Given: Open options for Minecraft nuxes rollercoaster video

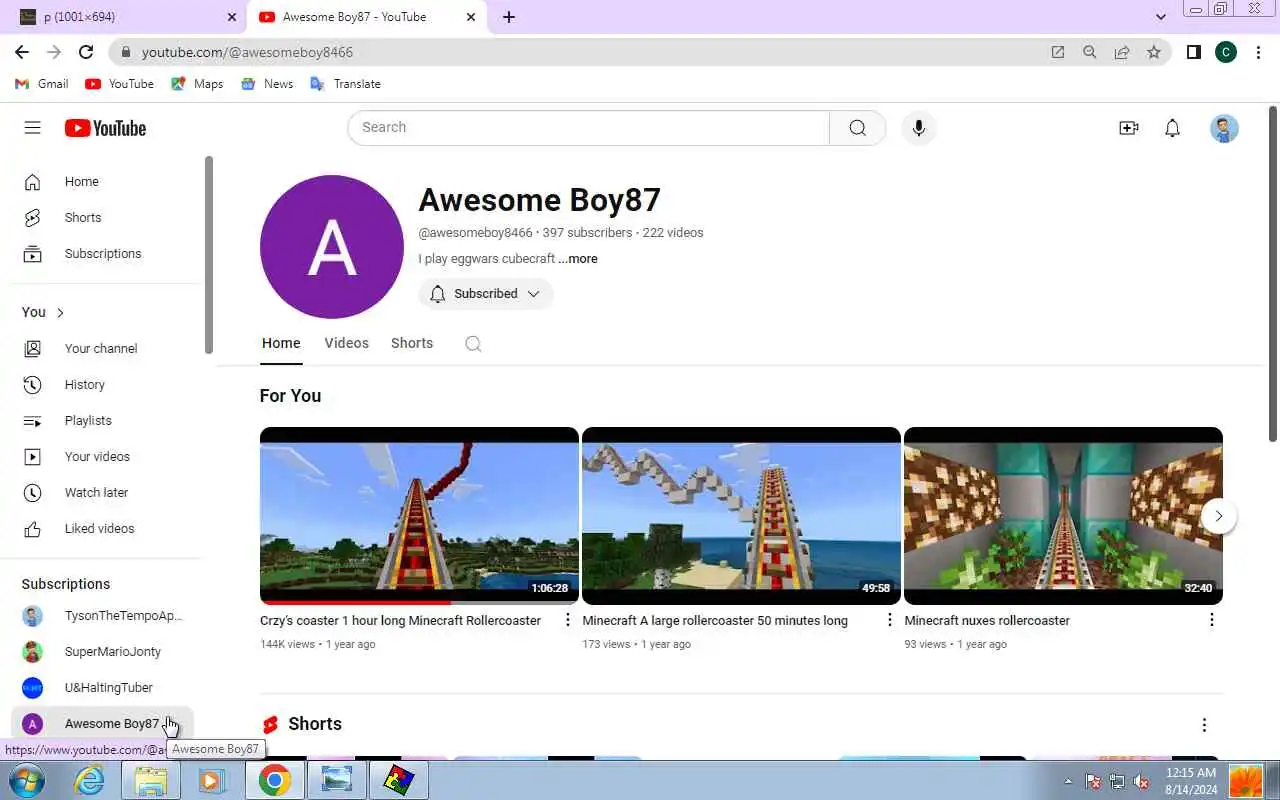Looking at the screenshot, I should click(1212, 621).
